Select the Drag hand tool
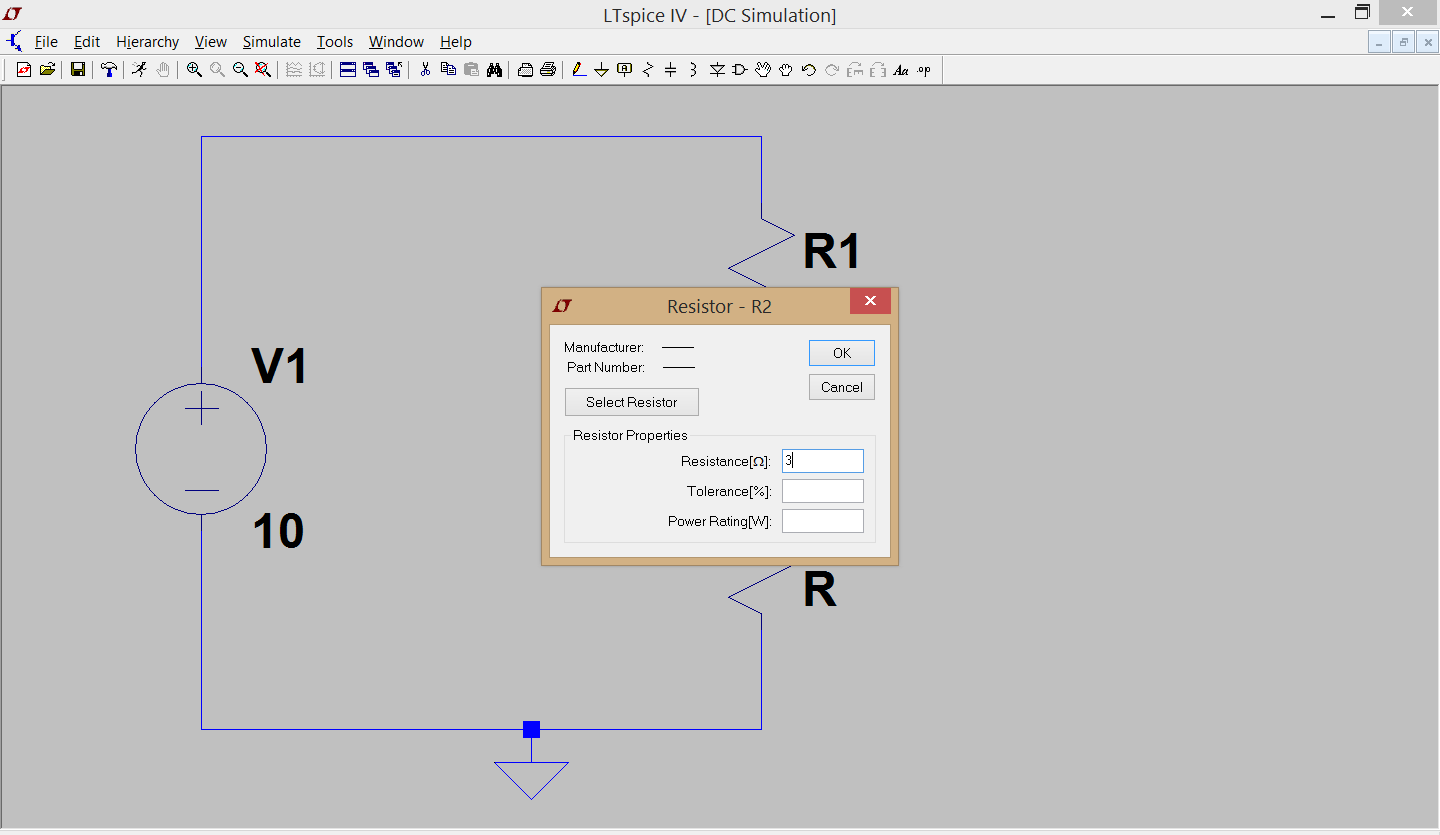The height and width of the screenshot is (835, 1440). point(786,70)
